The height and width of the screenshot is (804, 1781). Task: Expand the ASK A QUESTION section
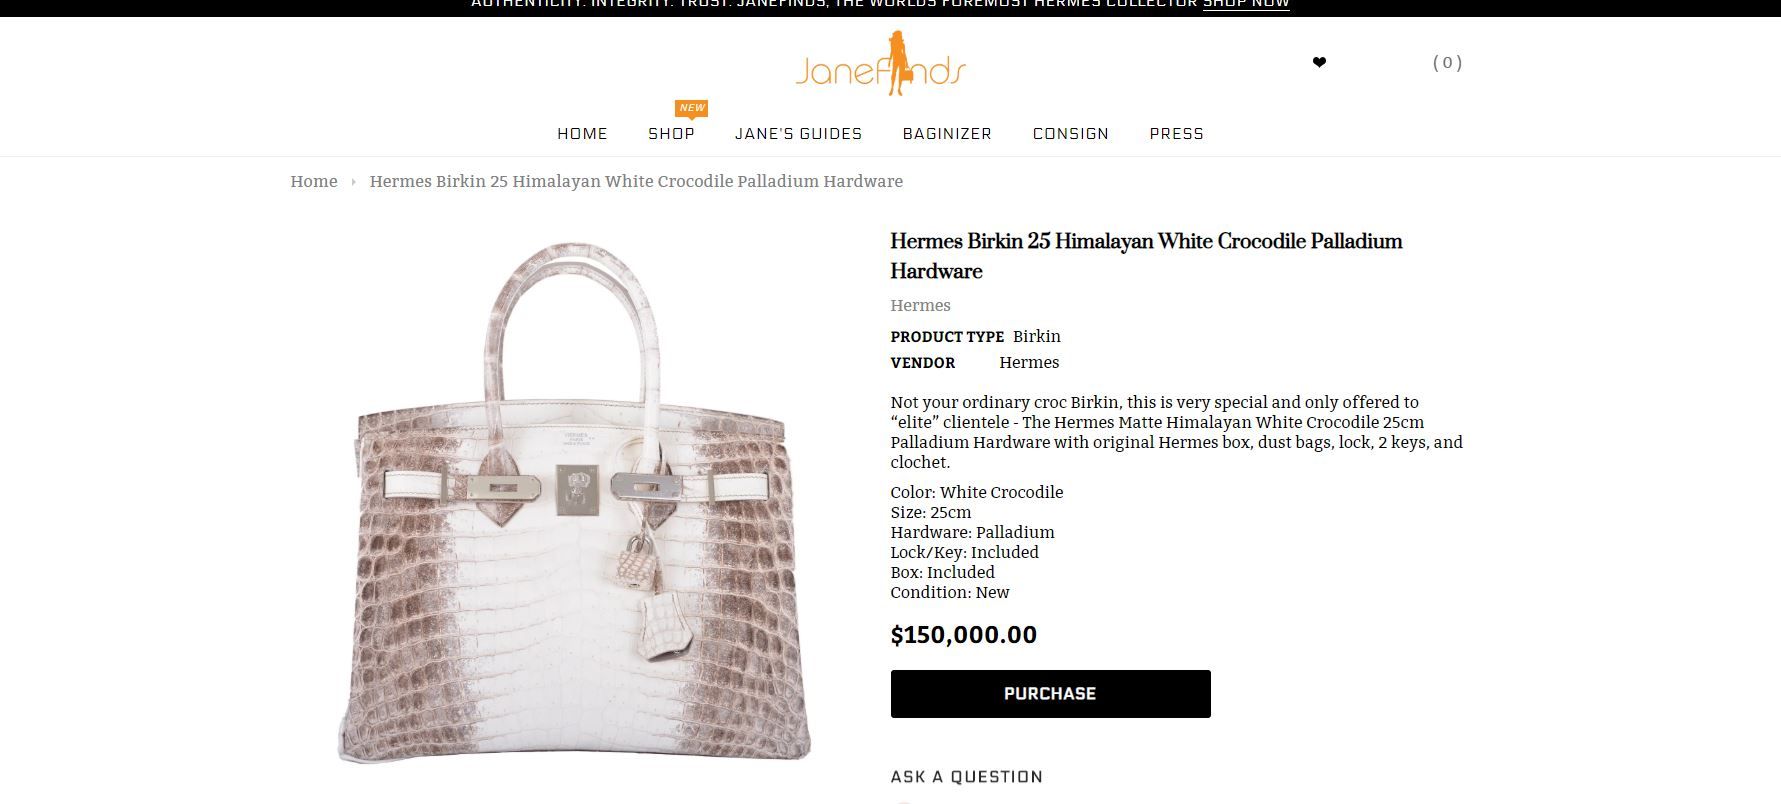(x=966, y=777)
